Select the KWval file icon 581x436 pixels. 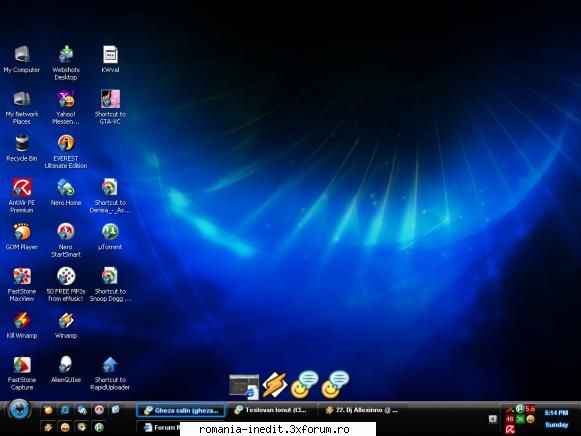tap(110, 59)
